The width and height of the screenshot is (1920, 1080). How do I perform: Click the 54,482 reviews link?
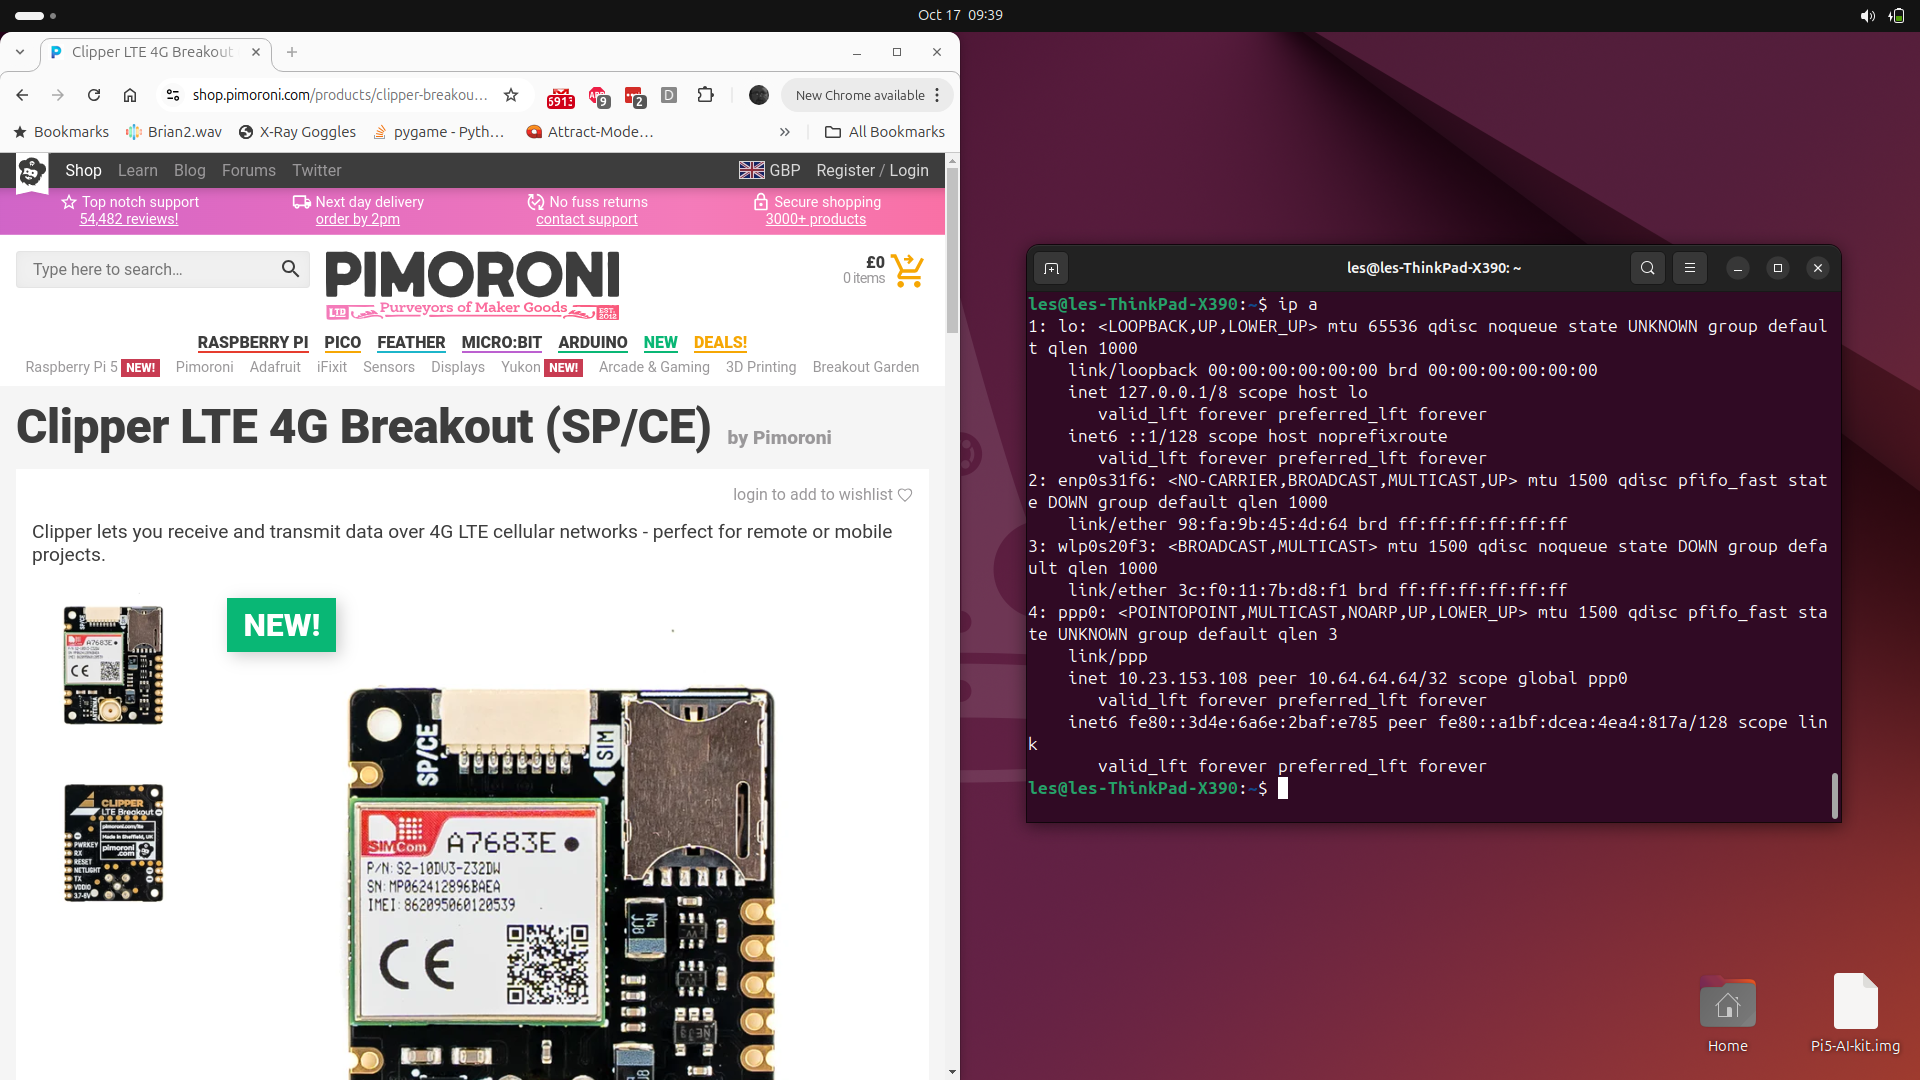[x=129, y=219]
